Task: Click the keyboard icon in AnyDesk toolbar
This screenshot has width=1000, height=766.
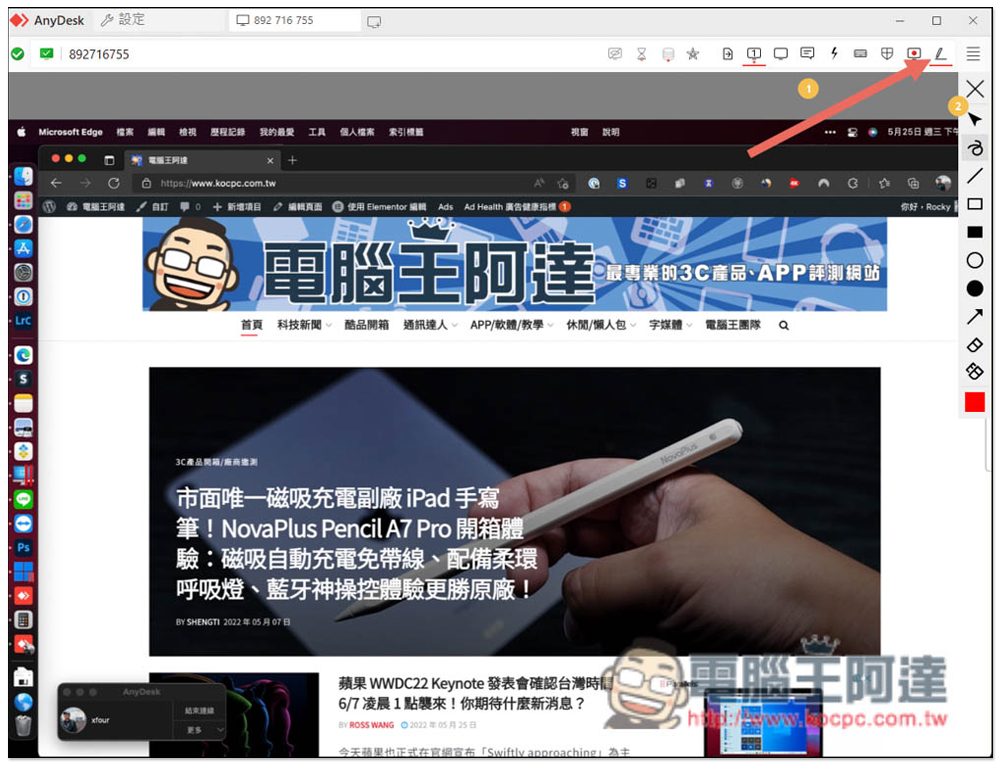Action: [x=860, y=54]
